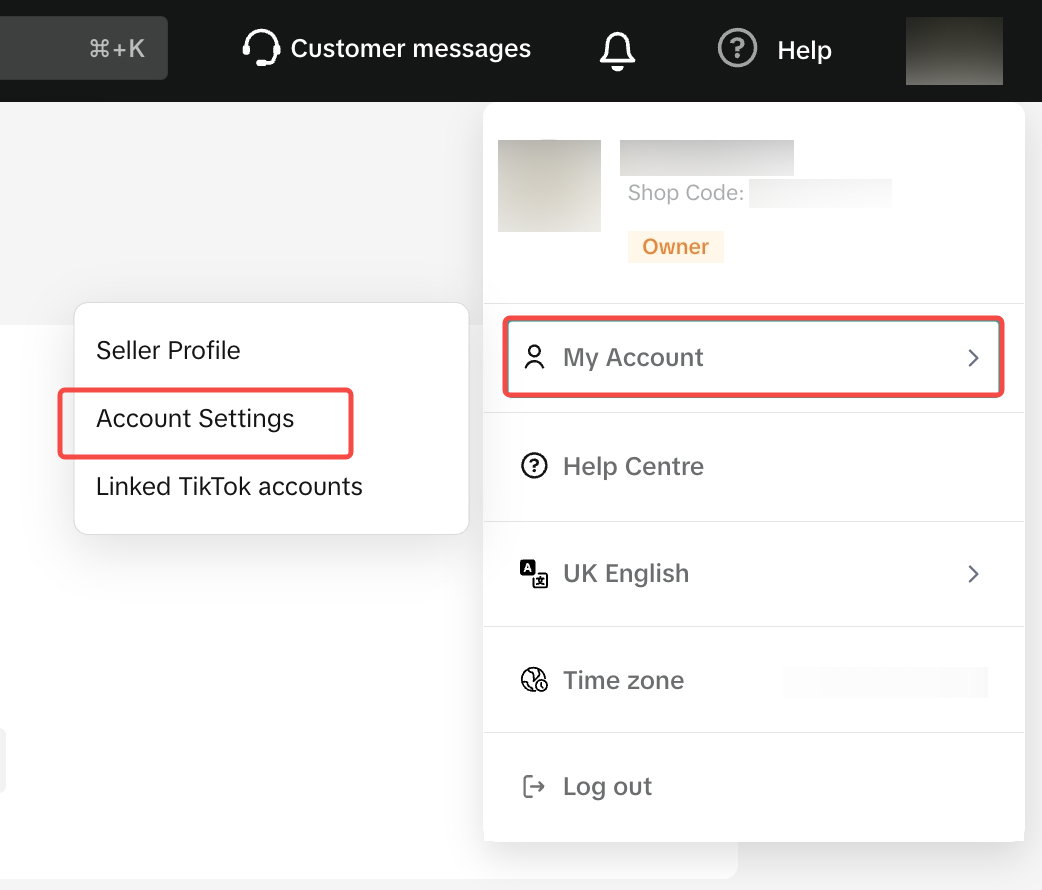
Task: Select the Time zone menu row
Action: pyautogui.click(x=700, y=681)
